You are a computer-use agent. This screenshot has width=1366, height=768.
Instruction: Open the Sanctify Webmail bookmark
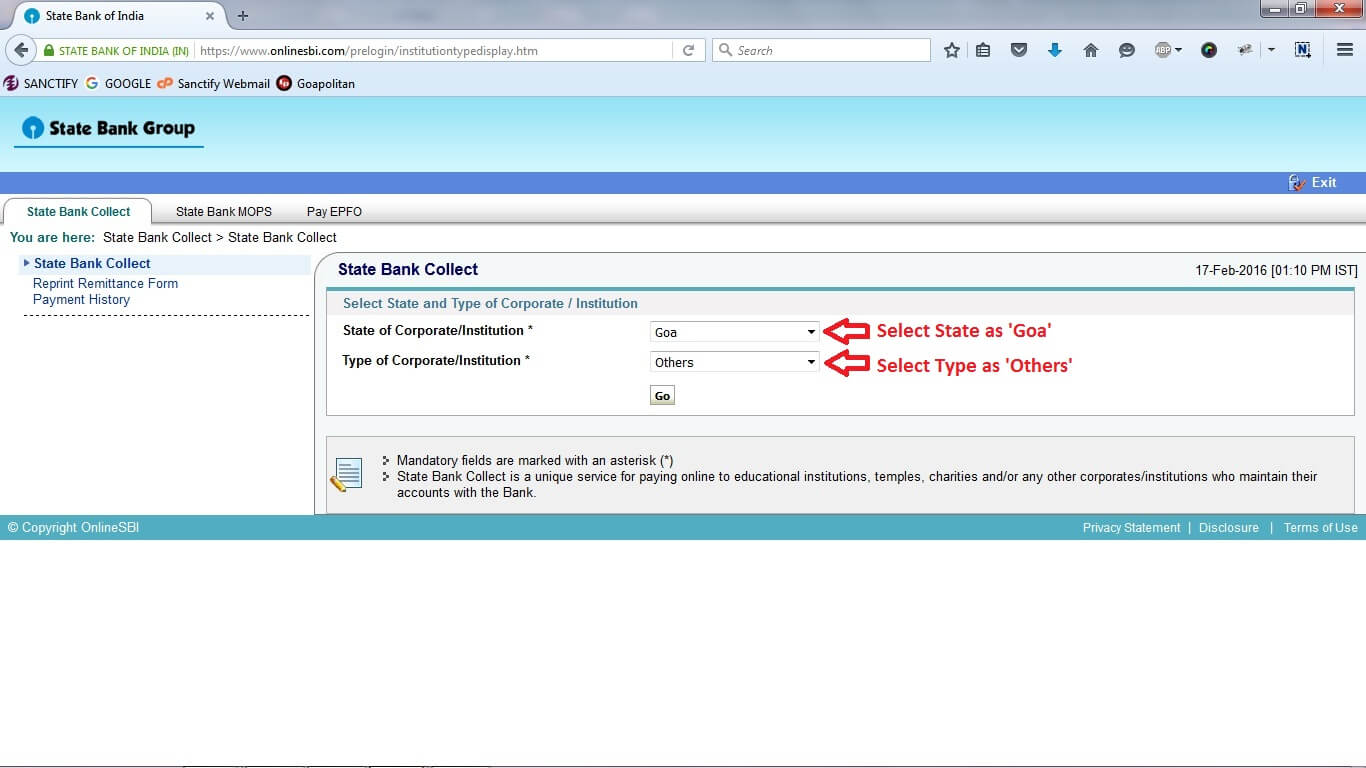[x=213, y=84]
